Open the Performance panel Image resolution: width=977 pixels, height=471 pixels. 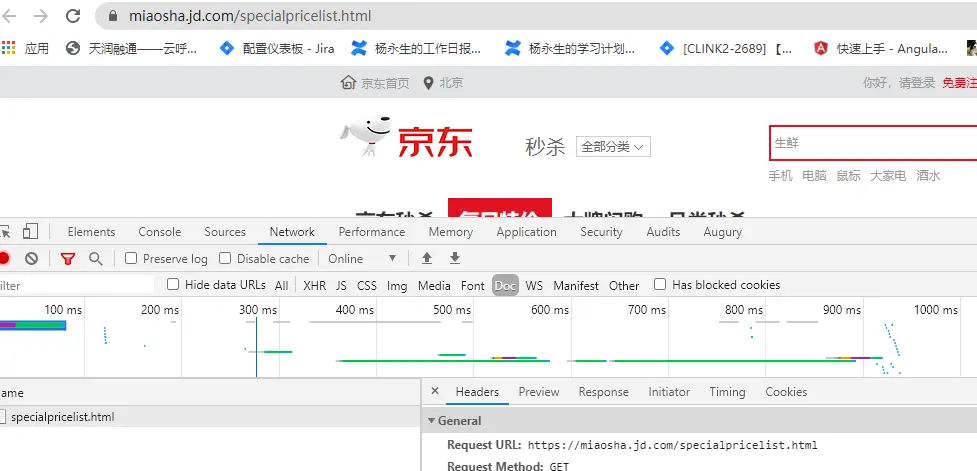coord(372,232)
